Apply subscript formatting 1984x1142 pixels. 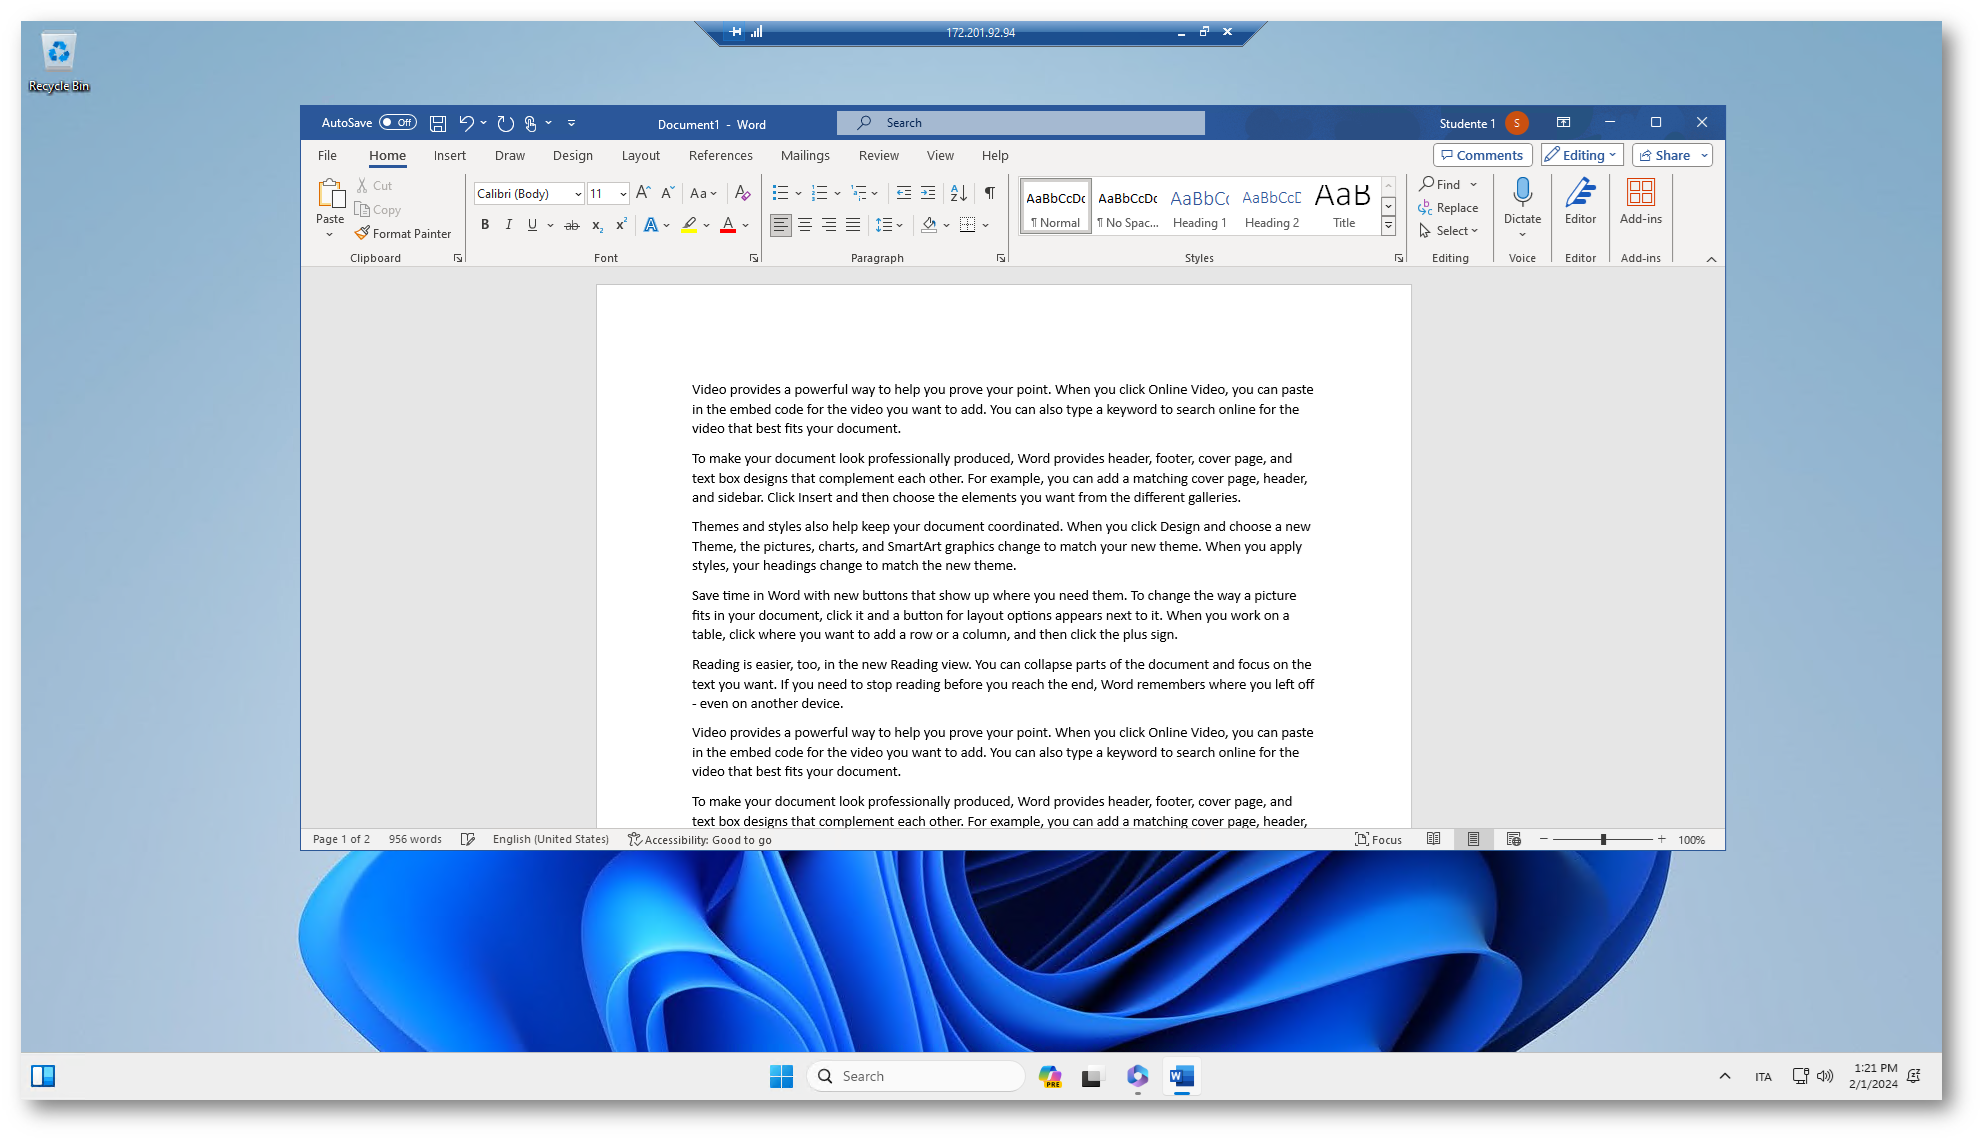(597, 225)
